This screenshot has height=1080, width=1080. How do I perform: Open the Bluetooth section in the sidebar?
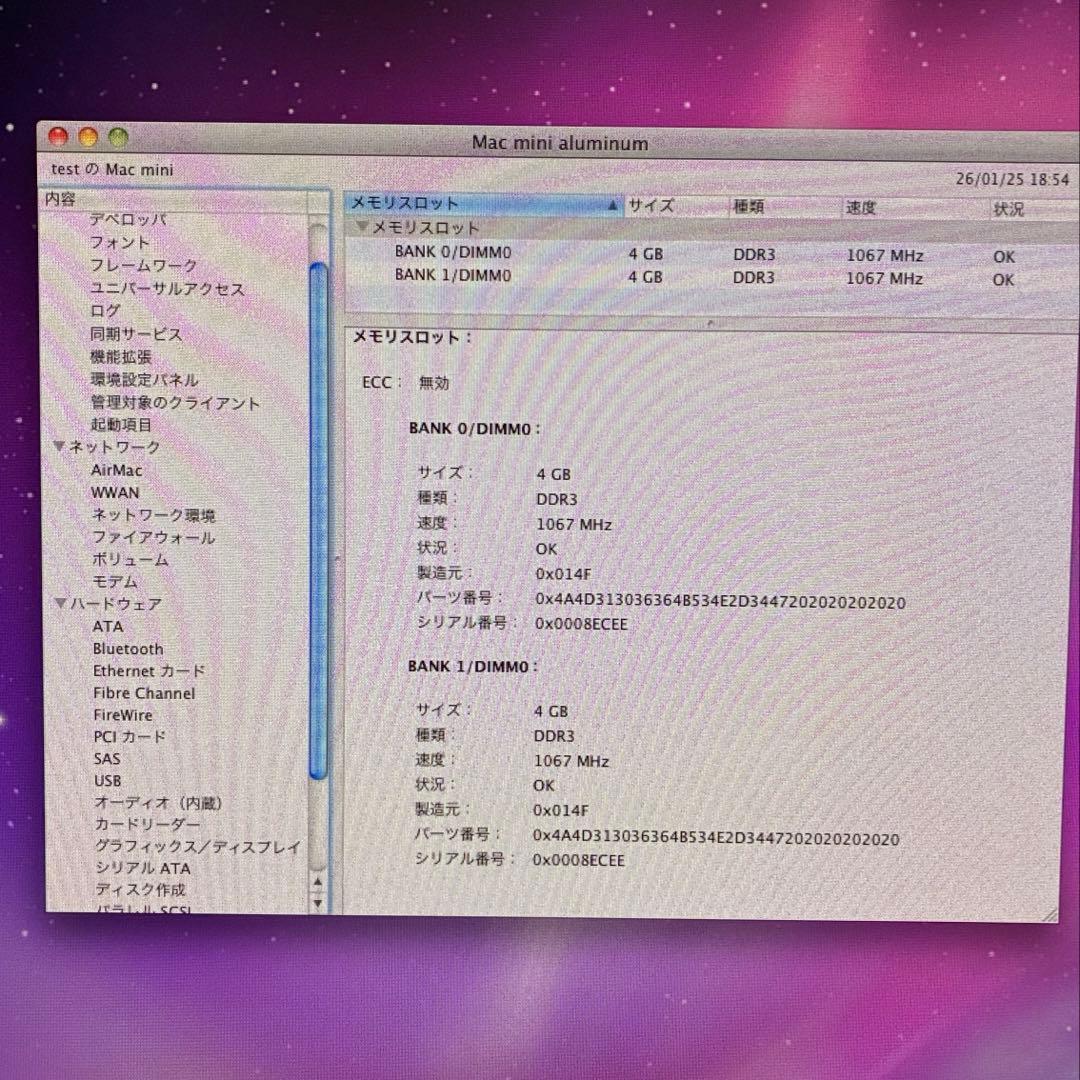point(128,648)
